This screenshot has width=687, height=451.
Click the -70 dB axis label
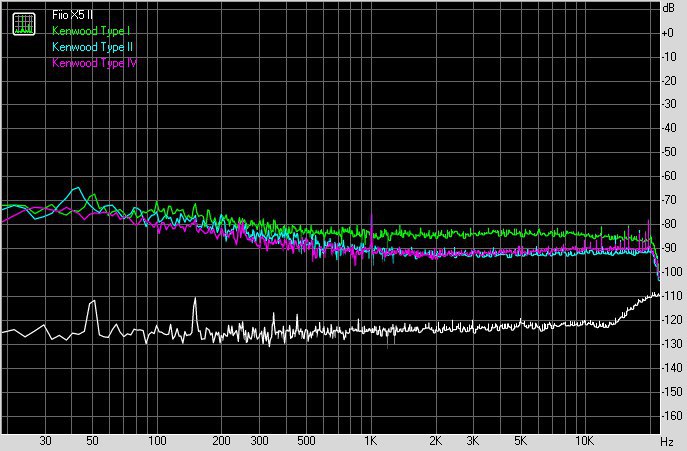coord(669,200)
